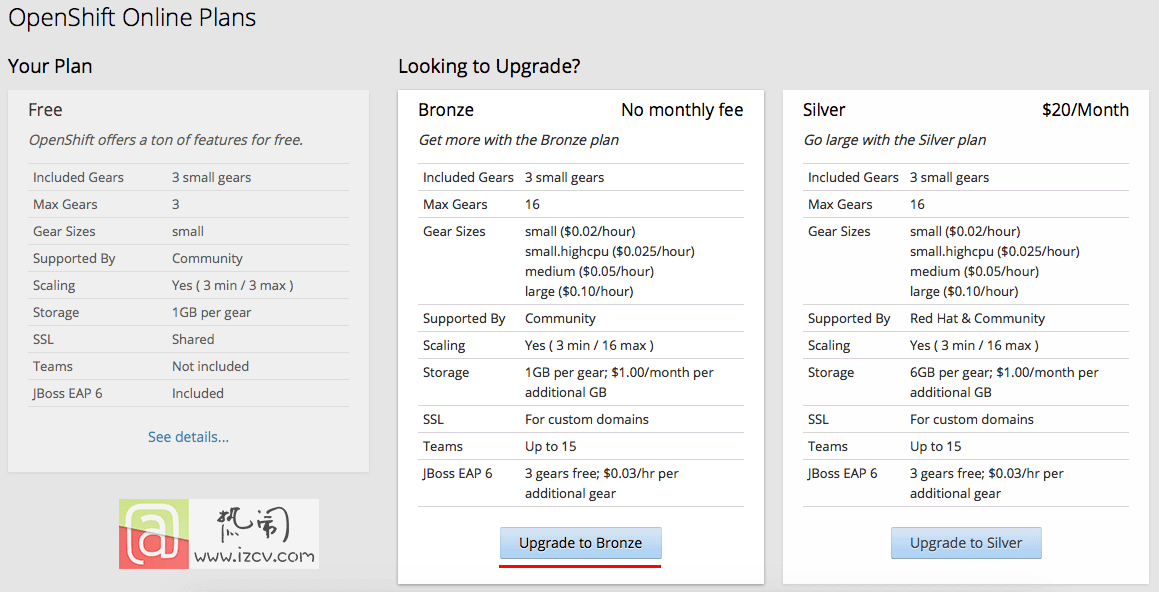Click the 'Looking to Upgrade?' heading
The width and height of the screenshot is (1159, 592).
(x=489, y=66)
